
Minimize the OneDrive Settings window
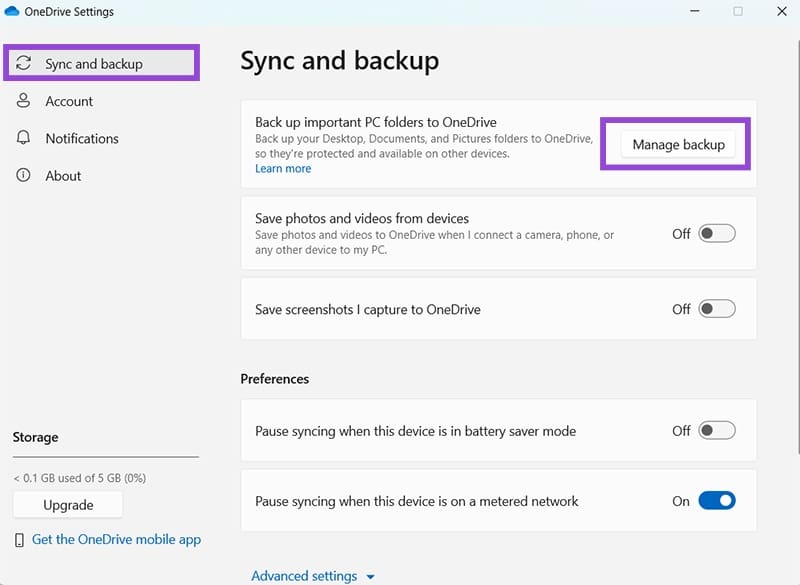[x=691, y=12]
